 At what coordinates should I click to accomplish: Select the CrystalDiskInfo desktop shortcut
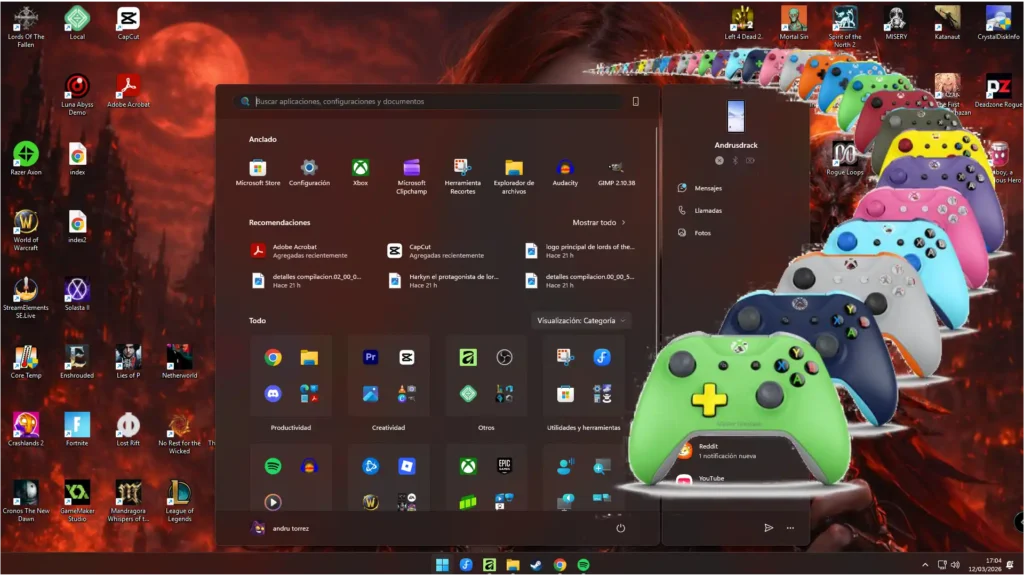click(998, 24)
